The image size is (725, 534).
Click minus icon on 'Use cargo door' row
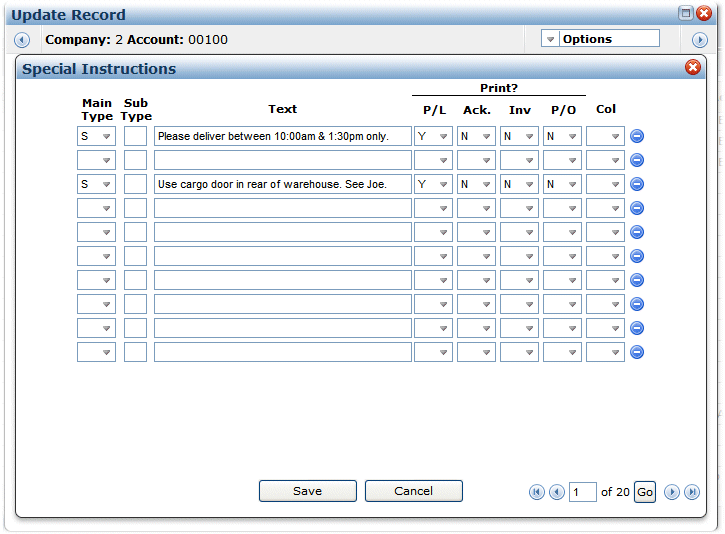637,184
